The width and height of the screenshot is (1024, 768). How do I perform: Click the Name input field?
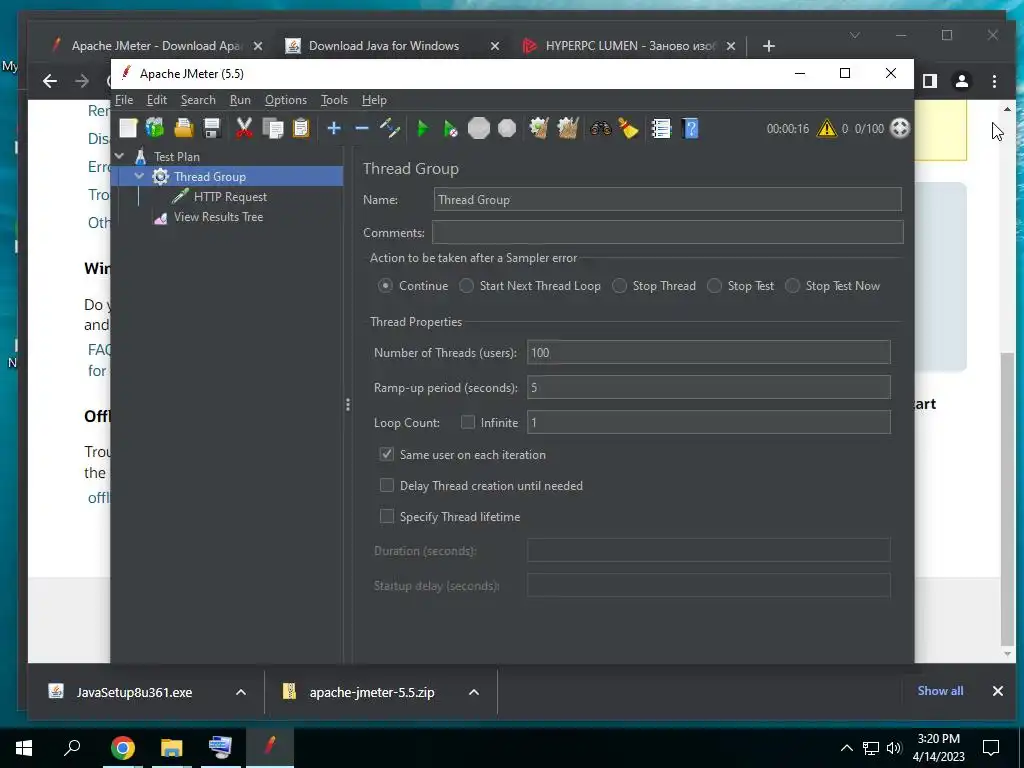coord(667,199)
